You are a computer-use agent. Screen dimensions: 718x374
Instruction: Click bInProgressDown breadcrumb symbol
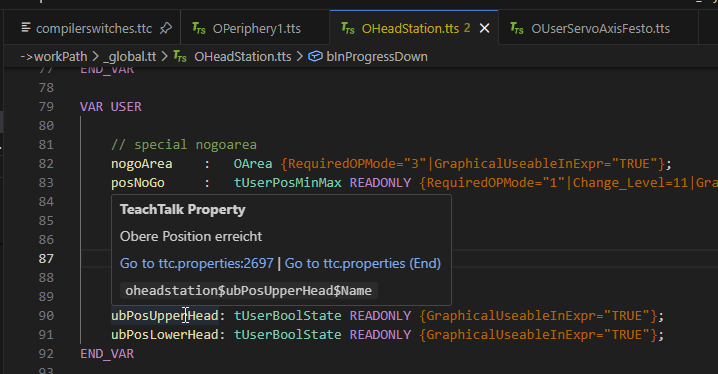[x=377, y=57]
